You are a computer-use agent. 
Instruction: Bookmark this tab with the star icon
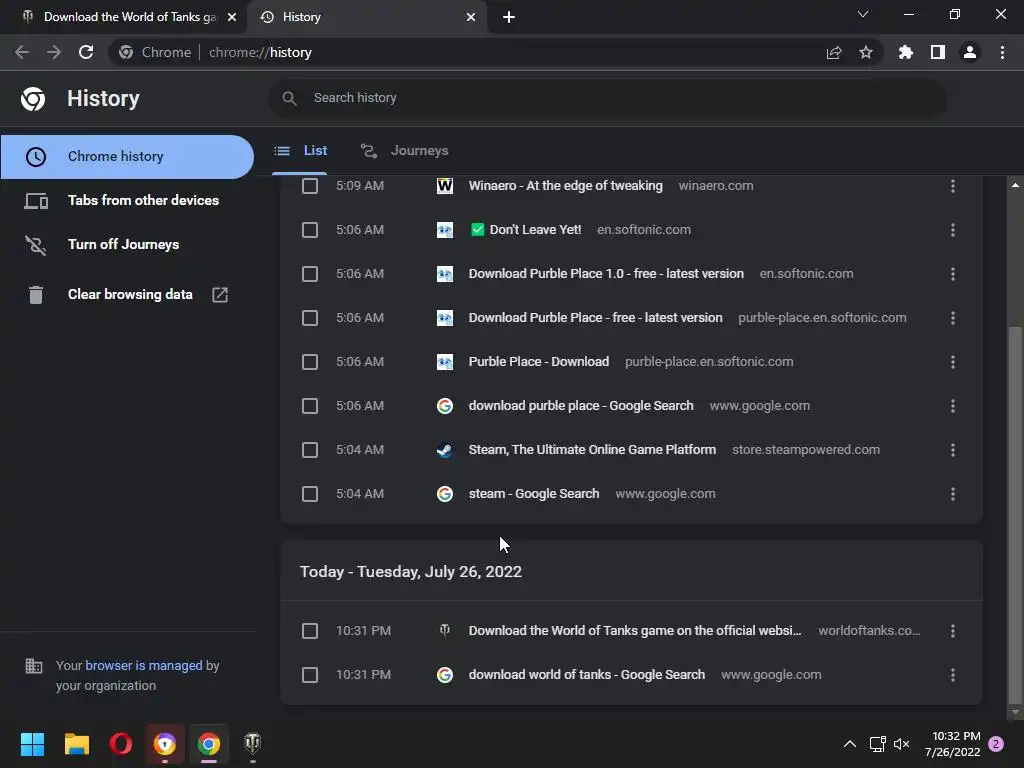coord(866,52)
